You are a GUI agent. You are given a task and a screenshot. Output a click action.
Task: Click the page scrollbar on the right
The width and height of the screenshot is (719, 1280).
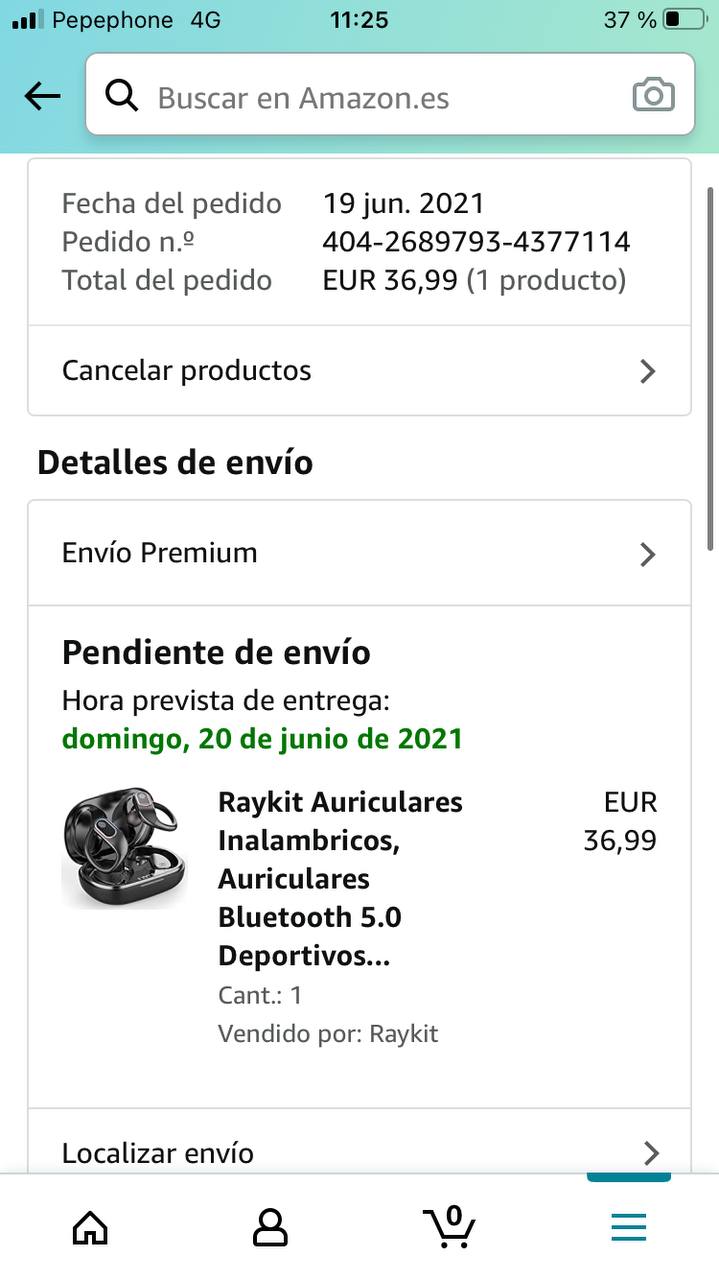(710, 366)
